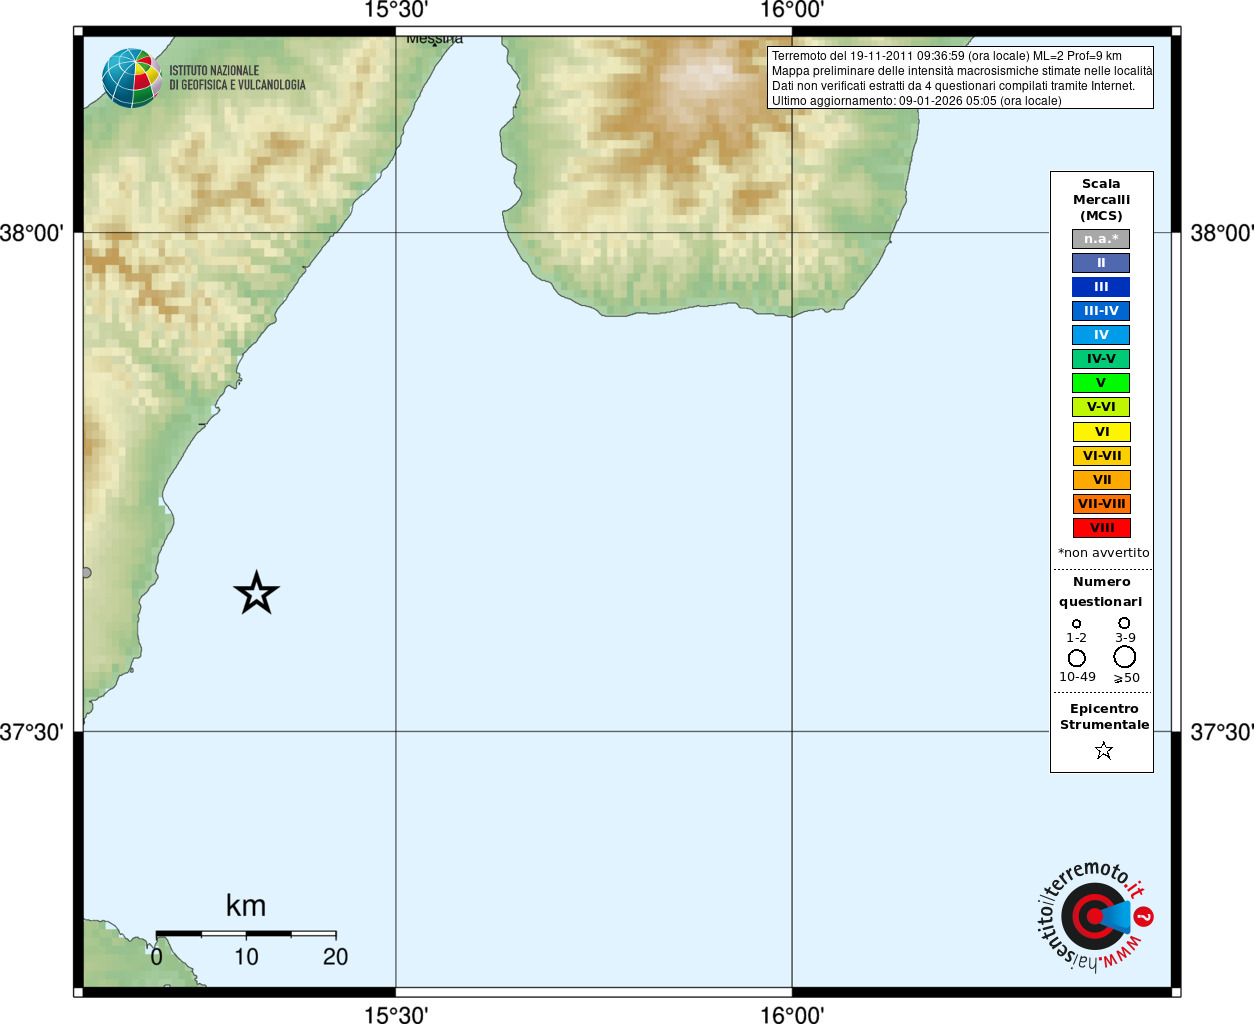Click the scale bar '20' label

336,957
